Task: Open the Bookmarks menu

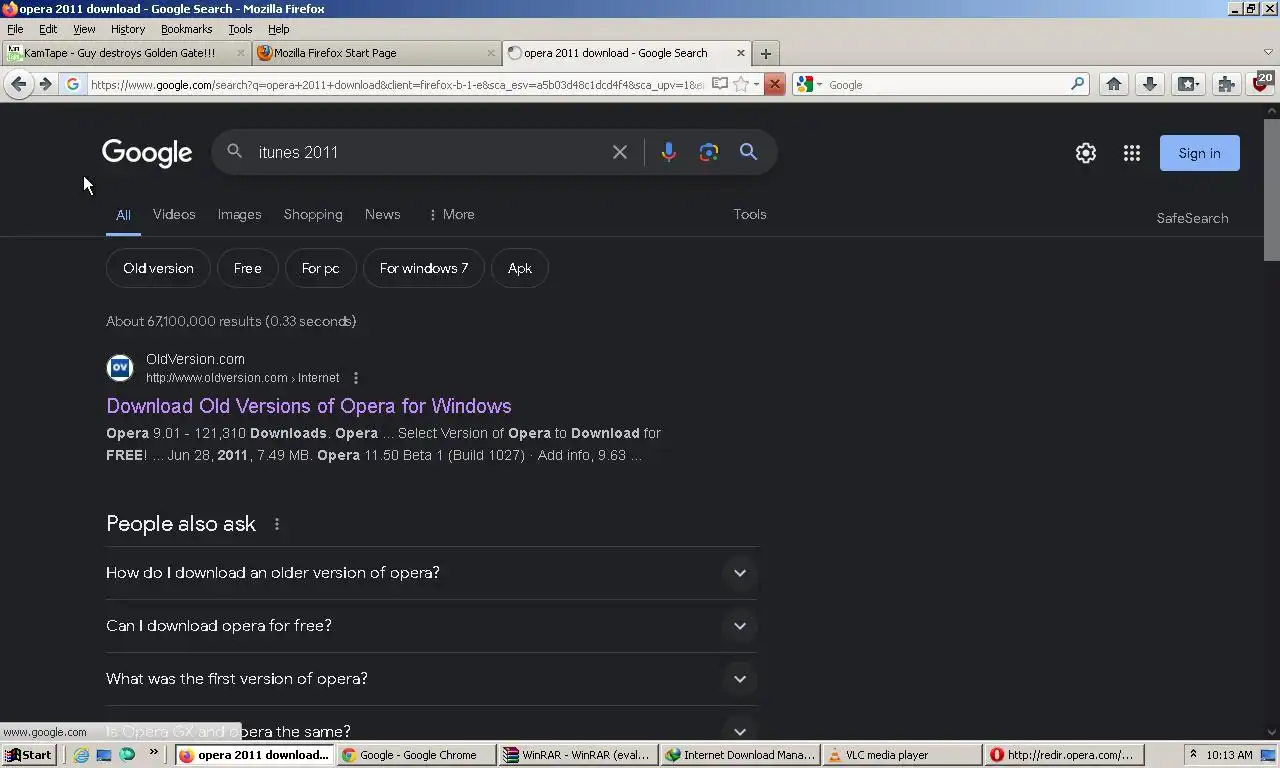Action: tap(186, 29)
